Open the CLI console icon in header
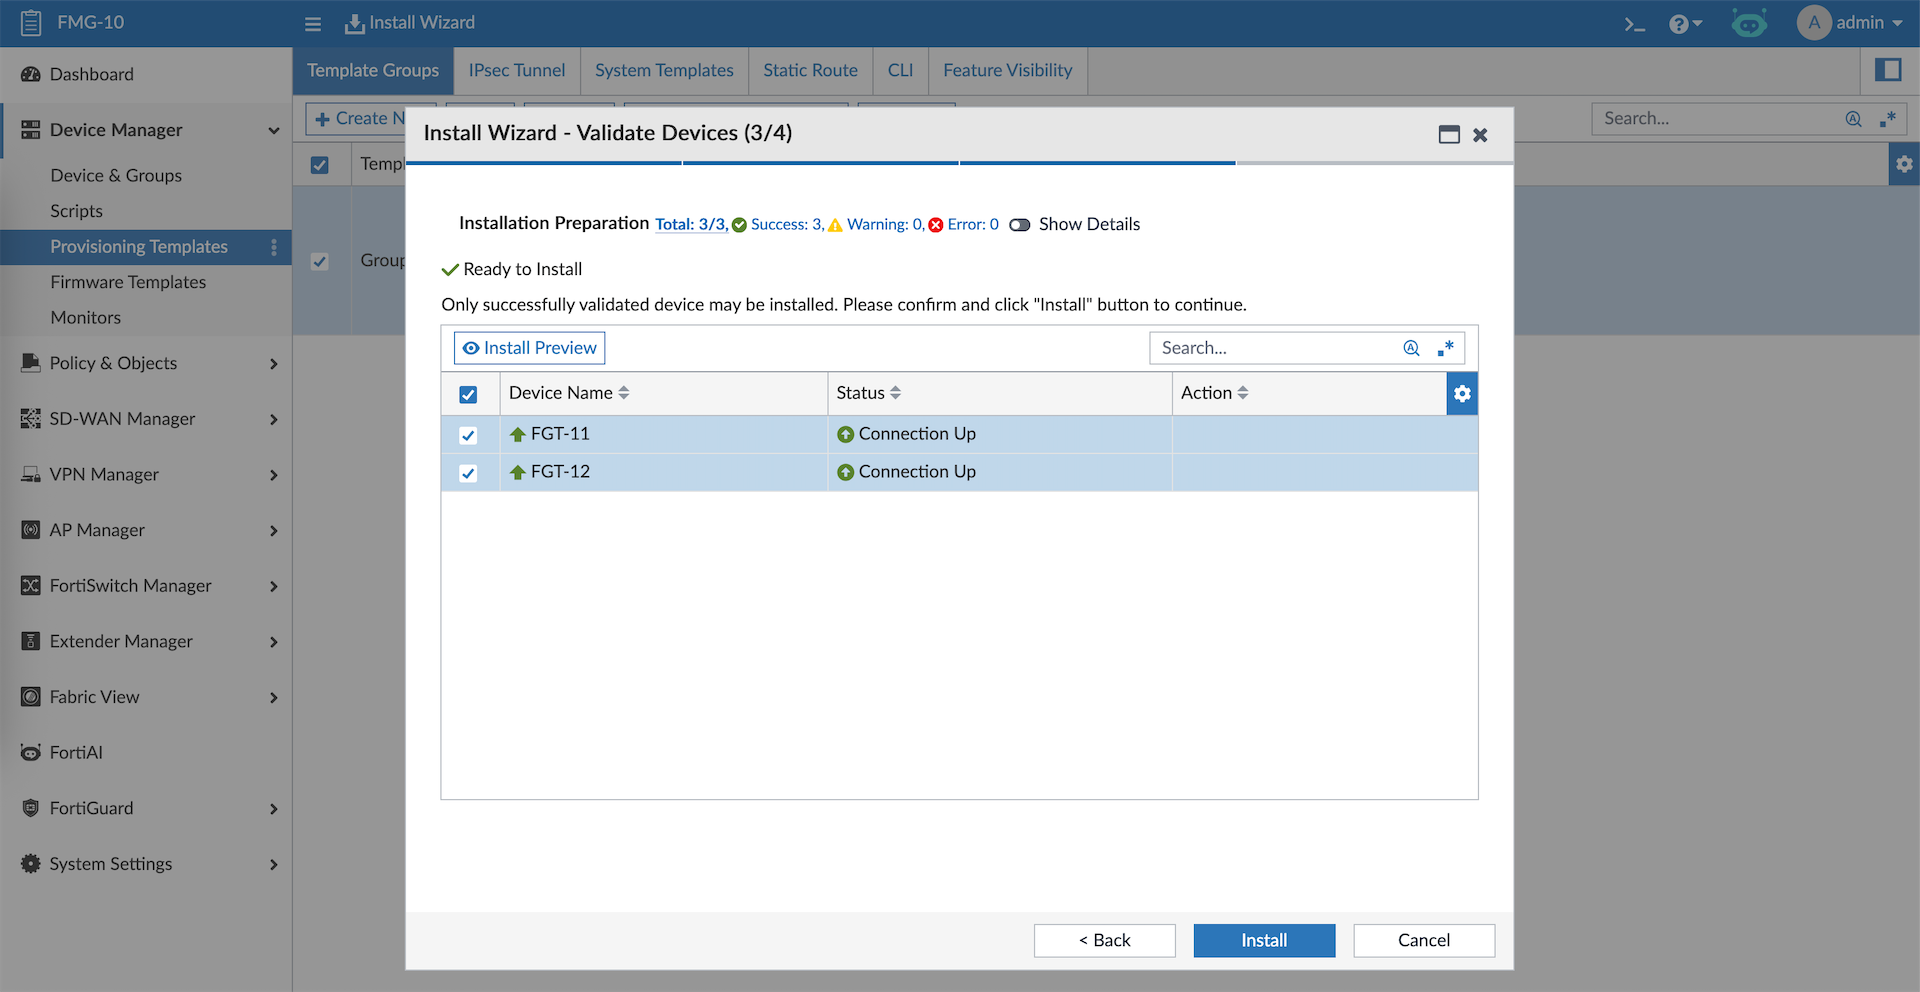1920x992 pixels. pos(1634,24)
